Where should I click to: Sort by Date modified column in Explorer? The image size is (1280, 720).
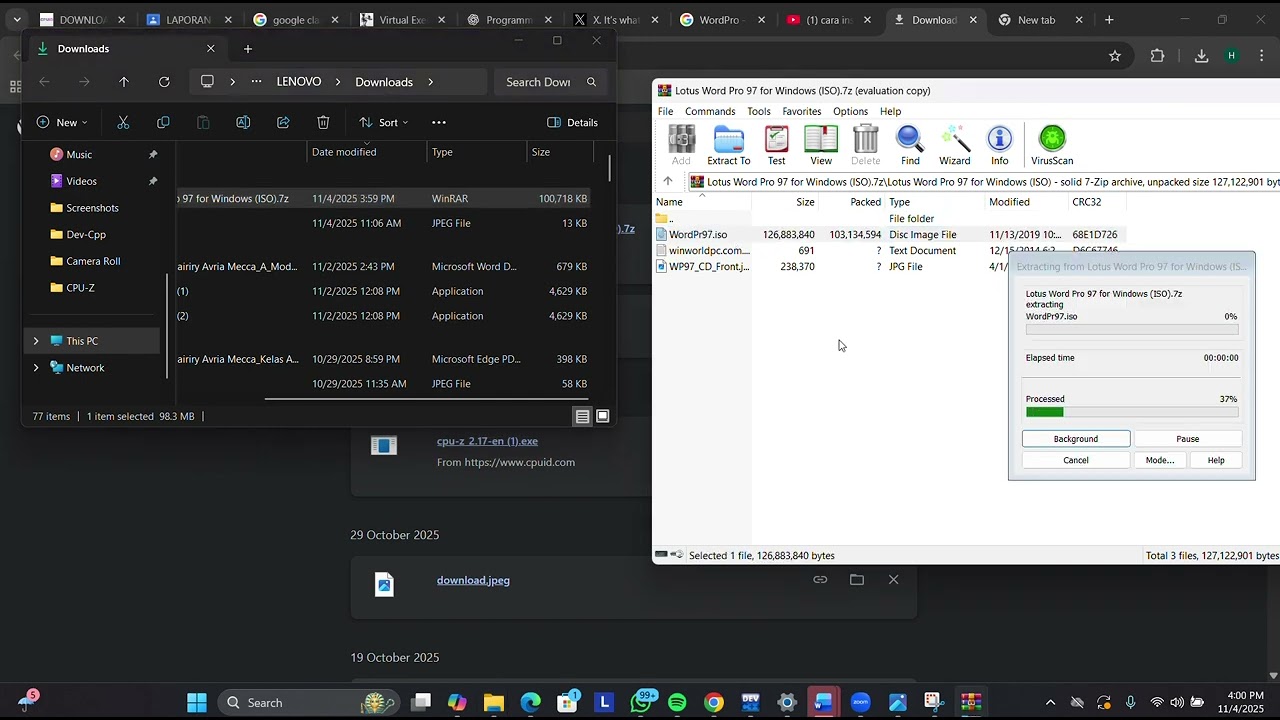pyautogui.click(x=344, y=152)
